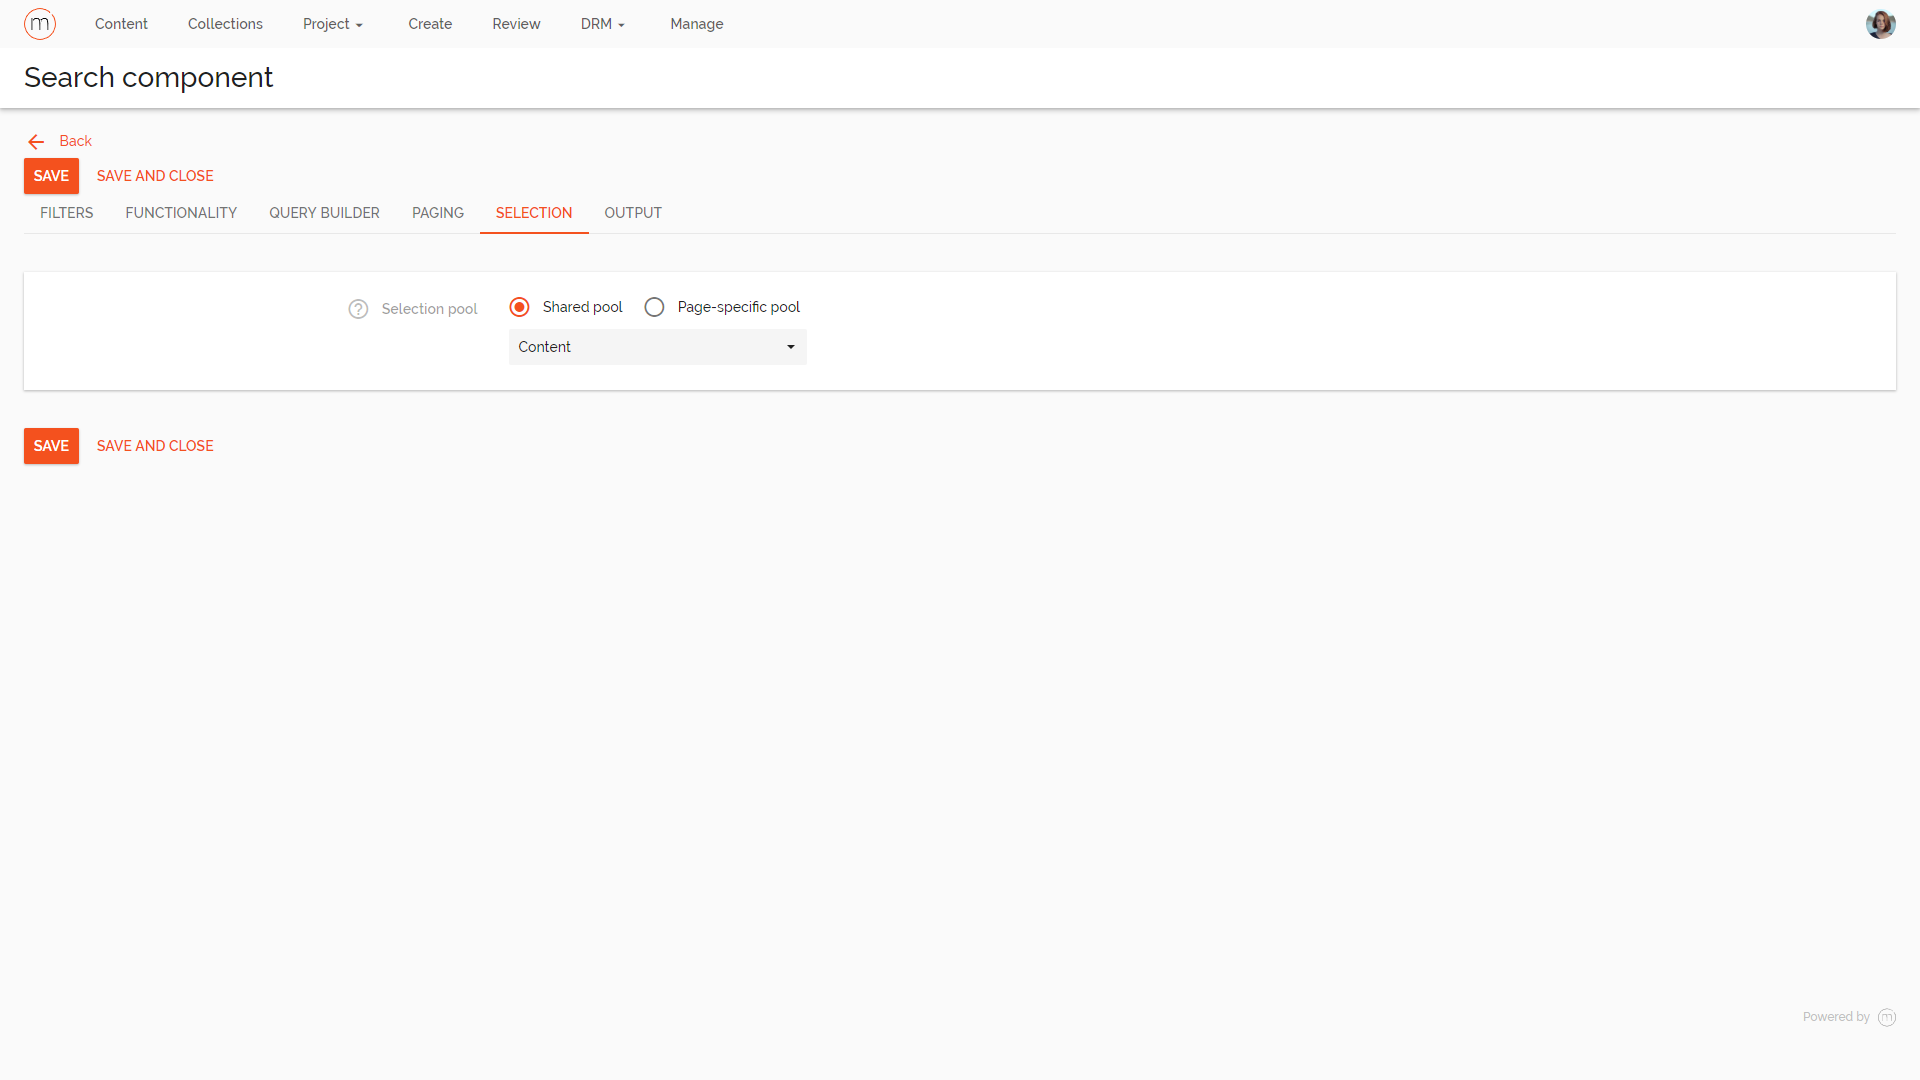Expand the DRM menu
The image size is (1920, 1080).
tap(602, 23)
